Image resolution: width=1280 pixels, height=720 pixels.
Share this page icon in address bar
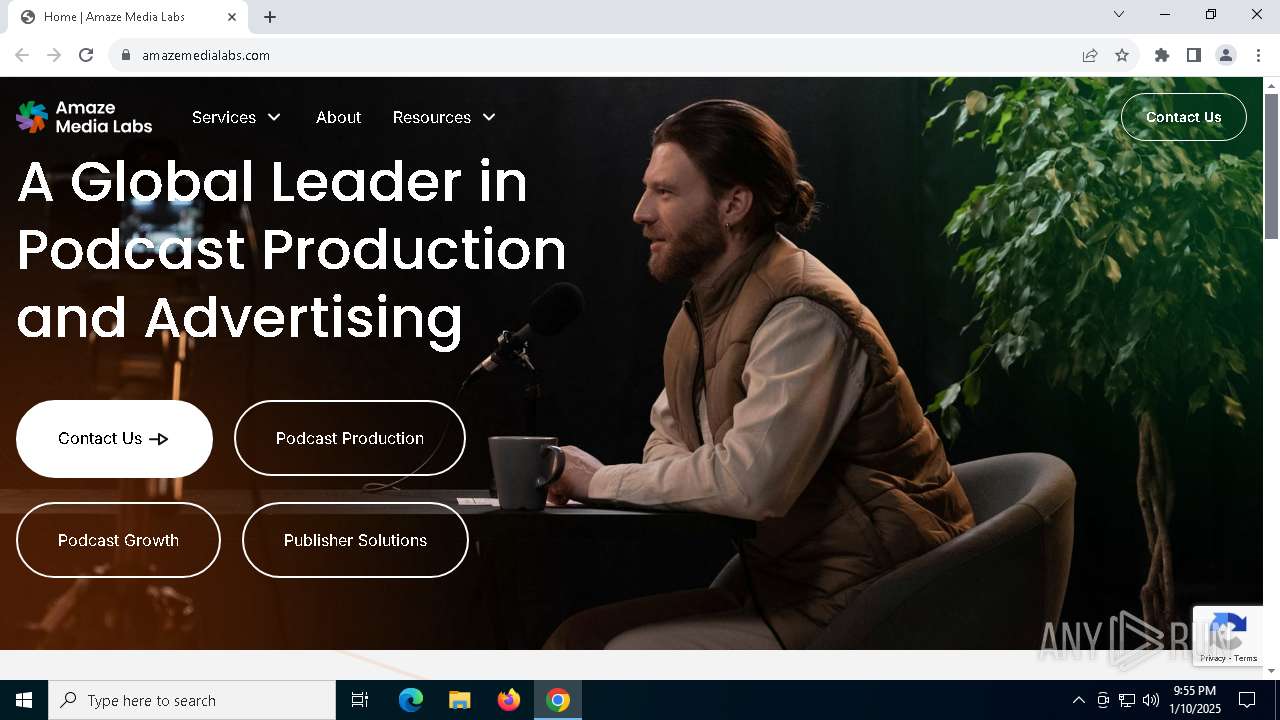(x=1090, y=55)
